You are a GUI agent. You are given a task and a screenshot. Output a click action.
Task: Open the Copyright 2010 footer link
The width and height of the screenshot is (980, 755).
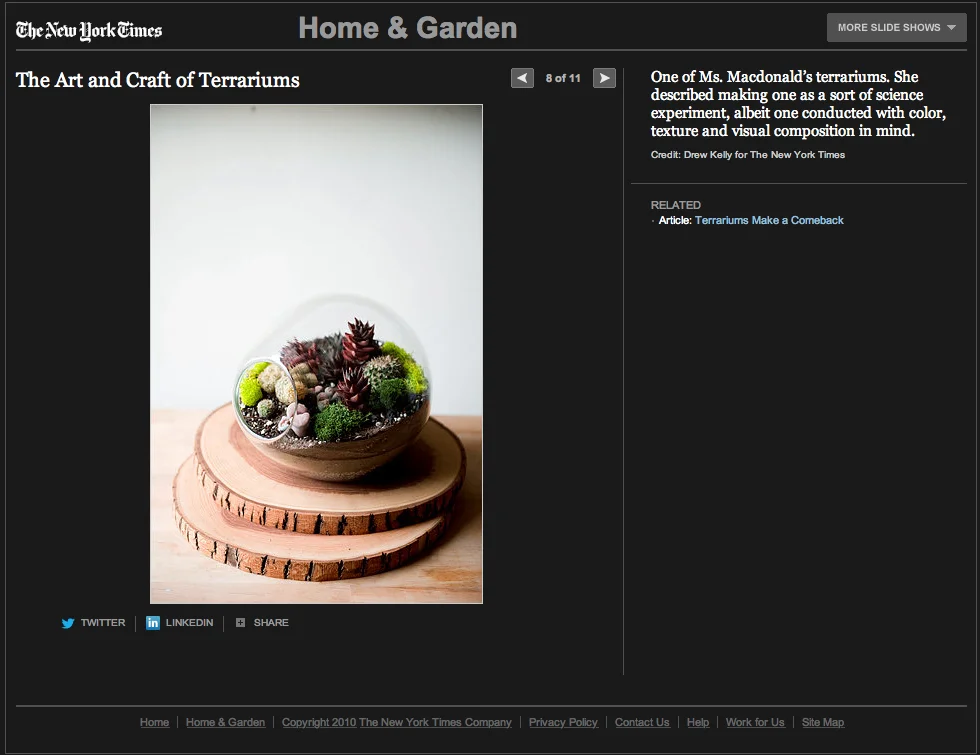396,722
